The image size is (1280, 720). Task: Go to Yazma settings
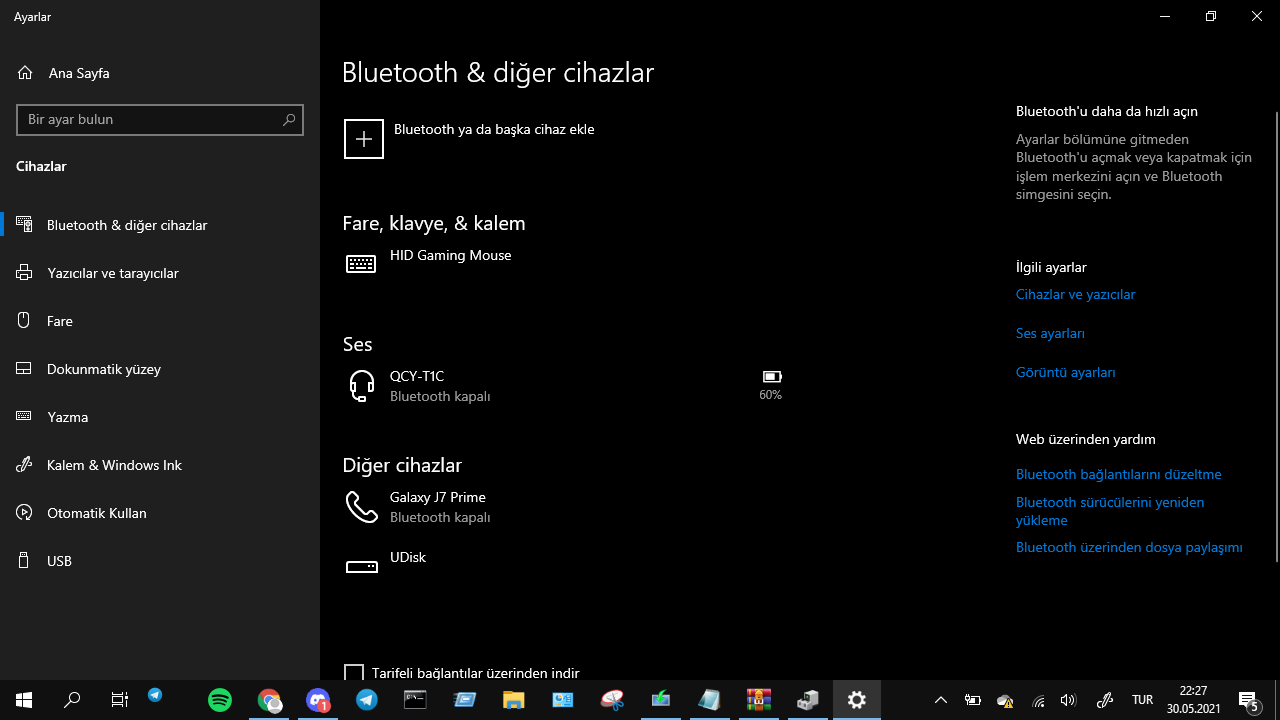(160, 417)
